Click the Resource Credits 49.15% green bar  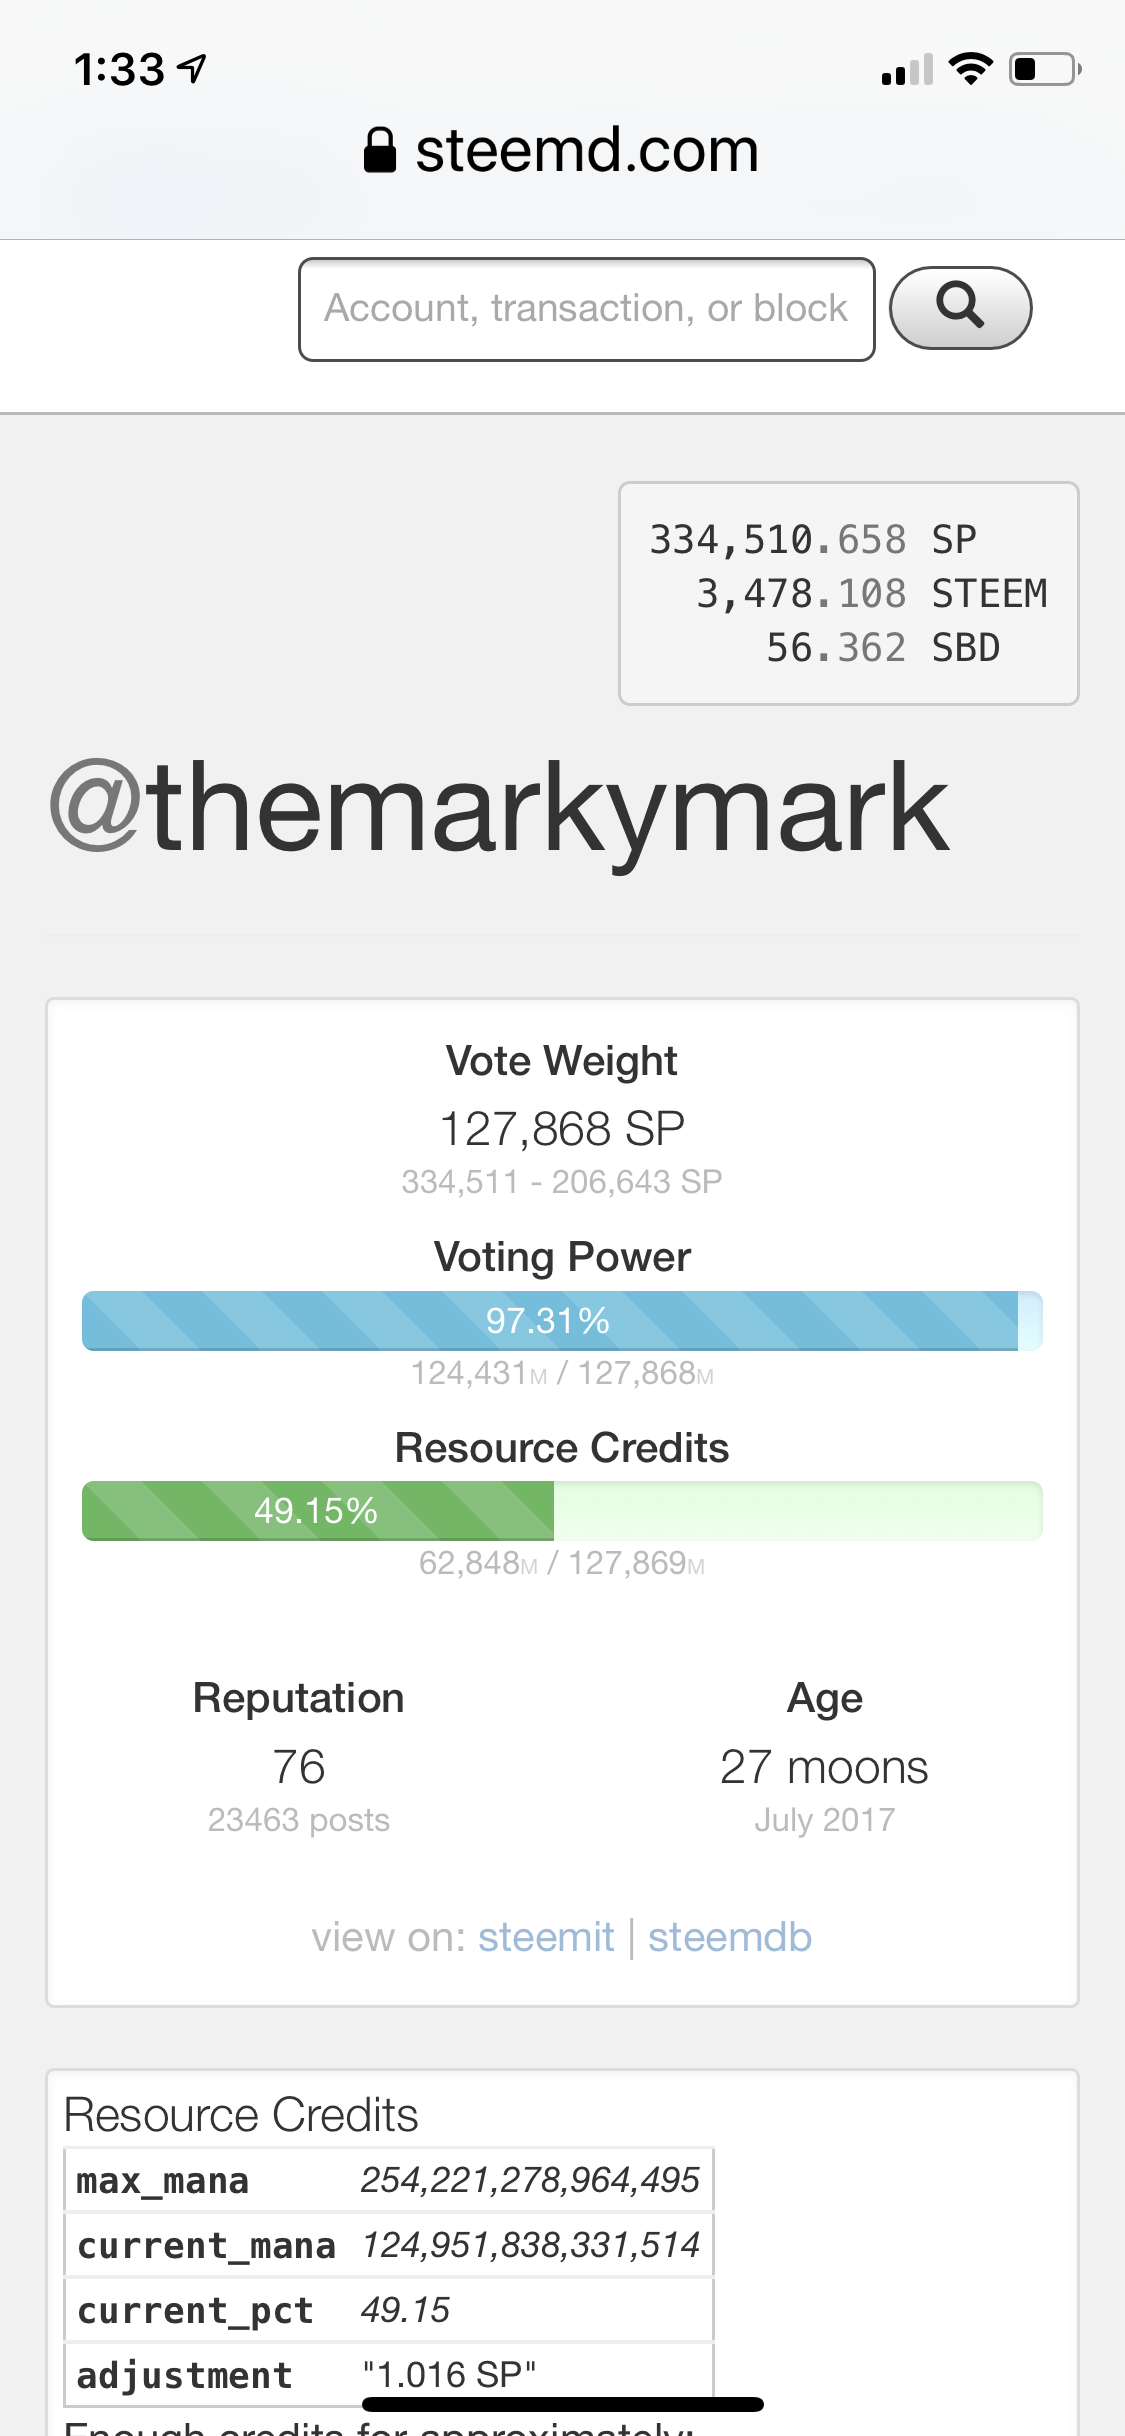coord(562,1510)
